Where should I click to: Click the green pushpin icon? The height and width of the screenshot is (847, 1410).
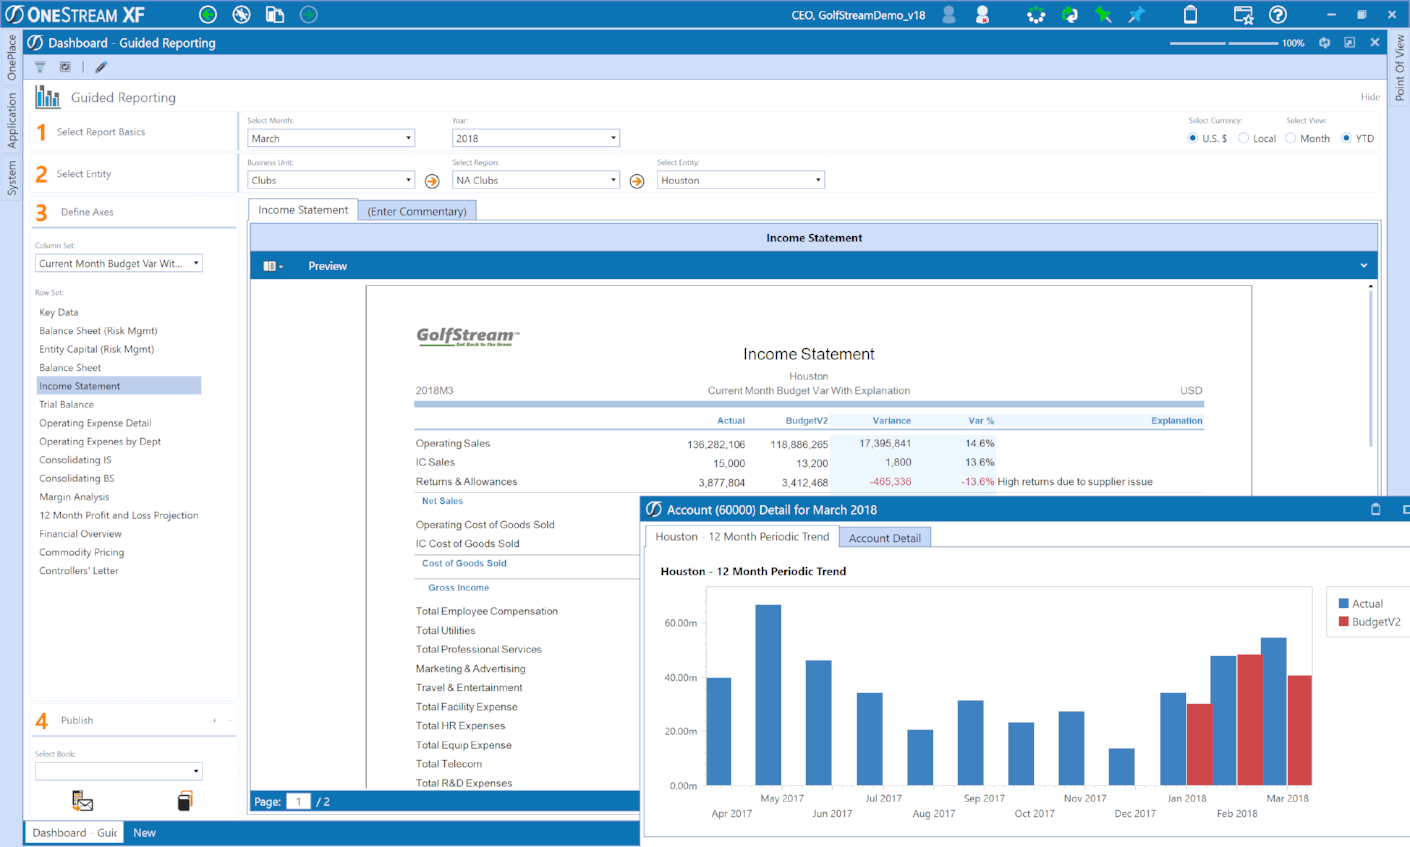[1103, 15]
